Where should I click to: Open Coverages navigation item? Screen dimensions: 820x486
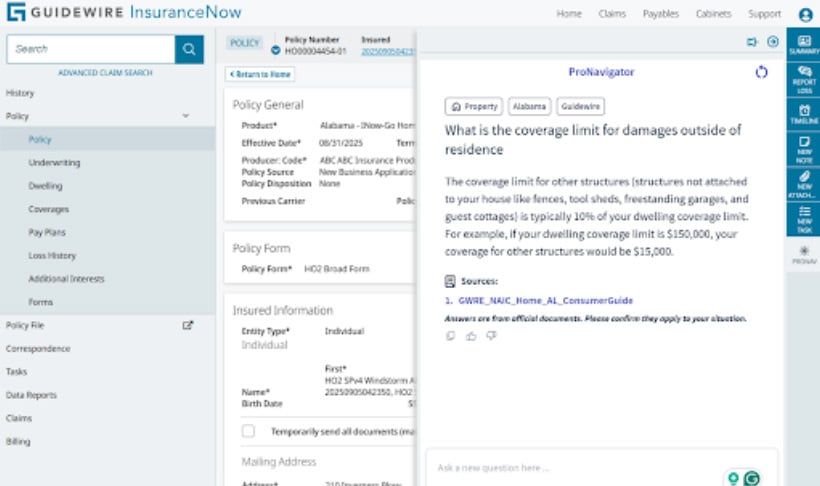[x=49, y=209]
